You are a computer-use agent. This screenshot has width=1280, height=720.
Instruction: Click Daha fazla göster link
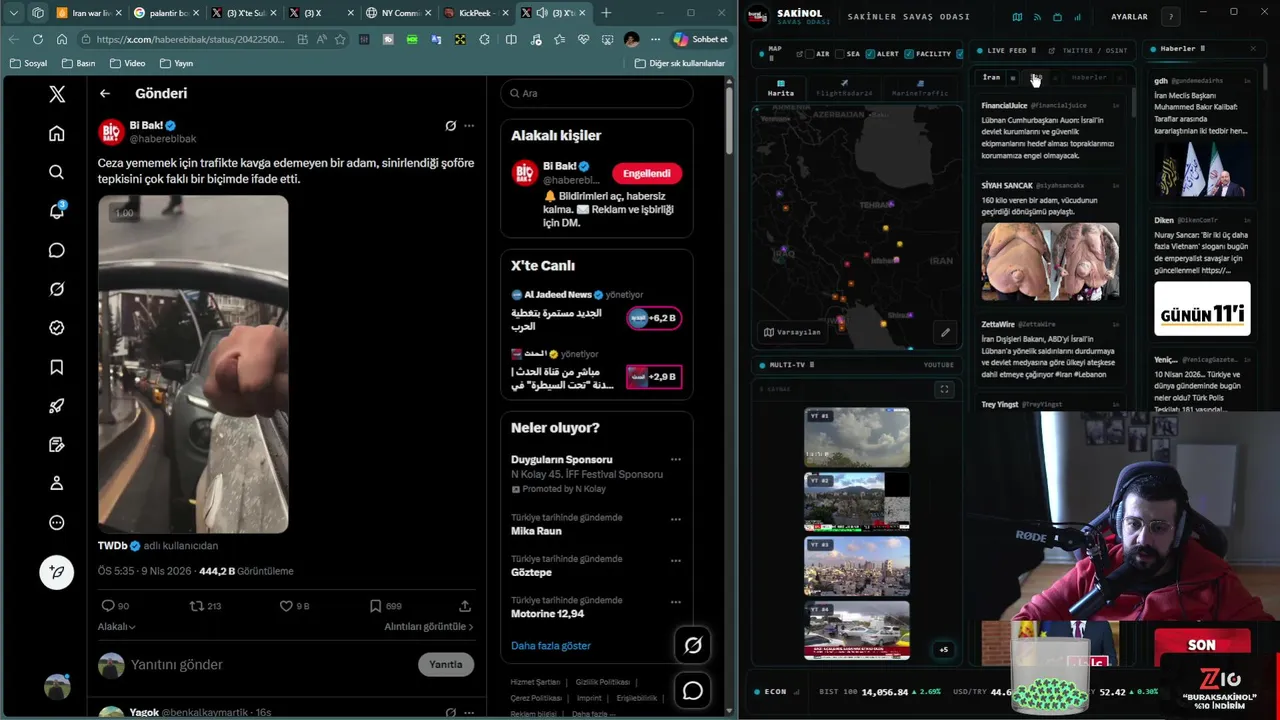pyautogui.click(x=551, y=645)
